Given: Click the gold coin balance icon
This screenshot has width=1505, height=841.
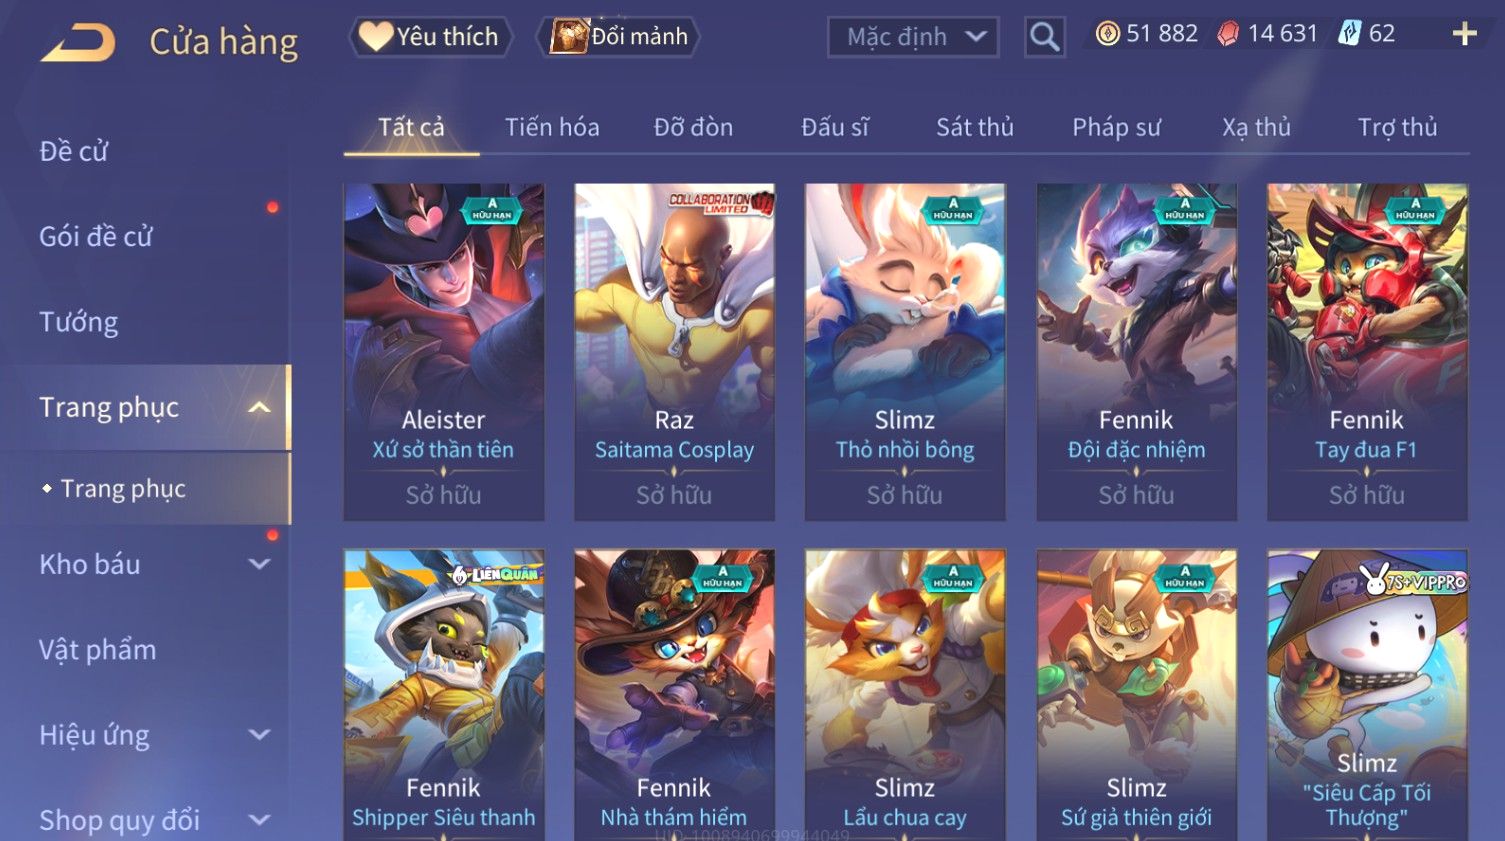Looking at the screenshot, I should (1107, 34).
